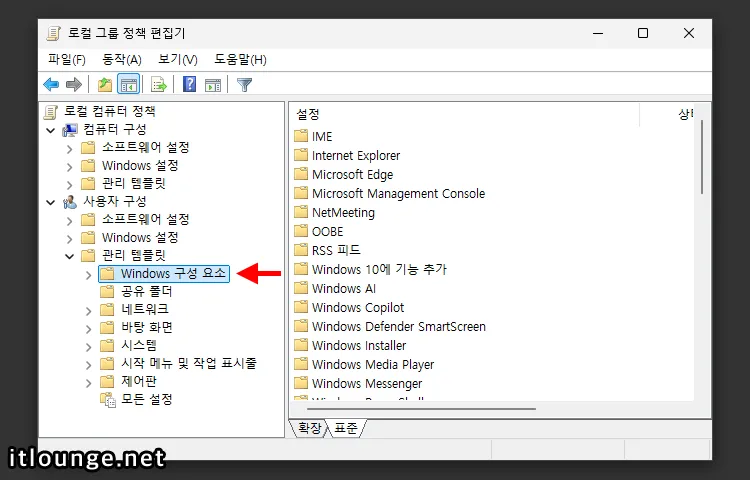This screenshot has width=750, height=480.
Task: Select the Windows AI entry text
Action: click(x=343, y=288)
